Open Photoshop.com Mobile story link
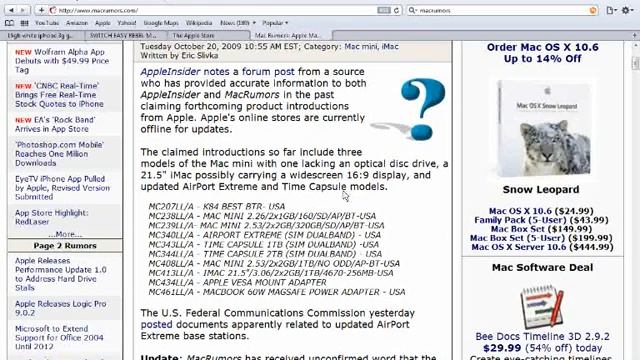The height and width of the screenshot is (360, 640). pyautogui.click(x=60, y=154)
